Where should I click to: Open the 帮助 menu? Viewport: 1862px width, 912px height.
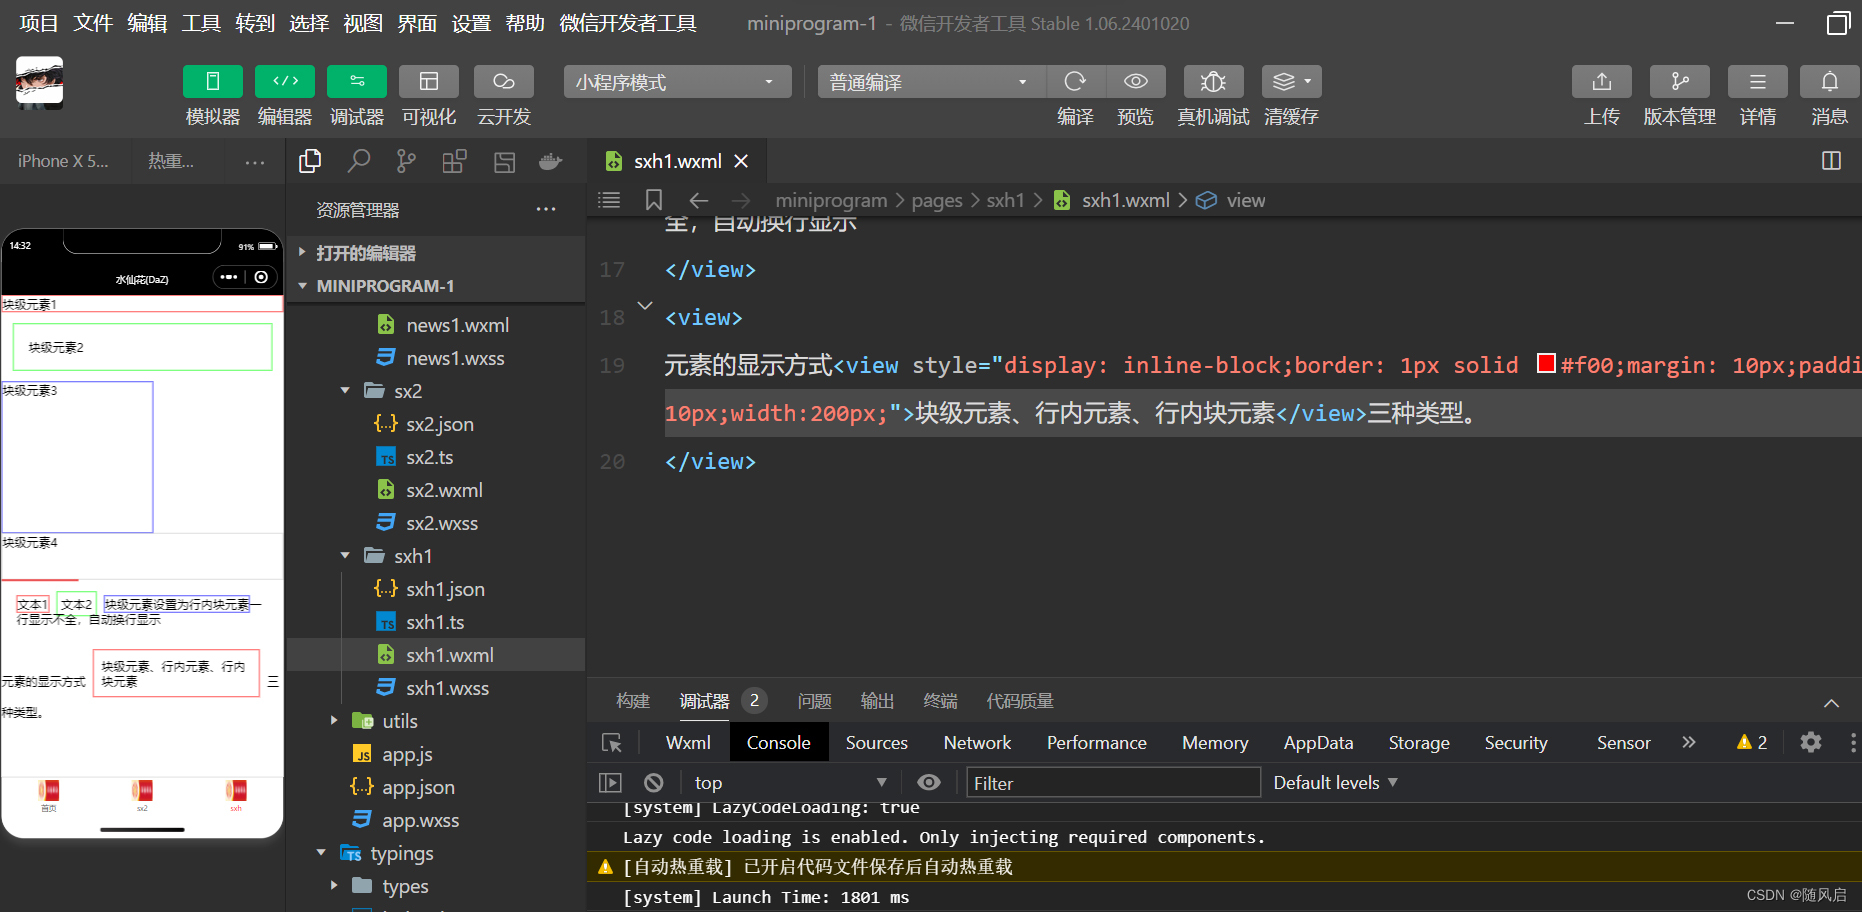tap(525, 23)
